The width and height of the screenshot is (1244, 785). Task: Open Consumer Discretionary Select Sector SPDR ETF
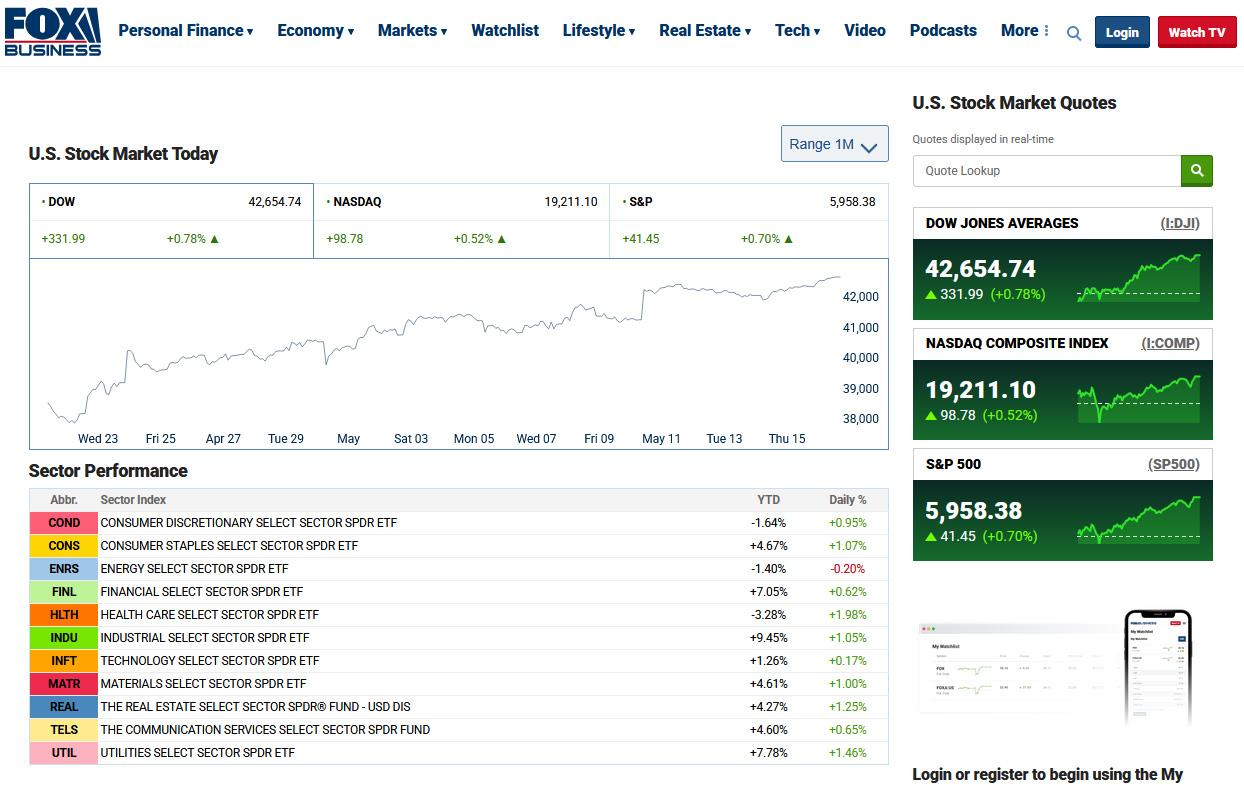(249, 523)
